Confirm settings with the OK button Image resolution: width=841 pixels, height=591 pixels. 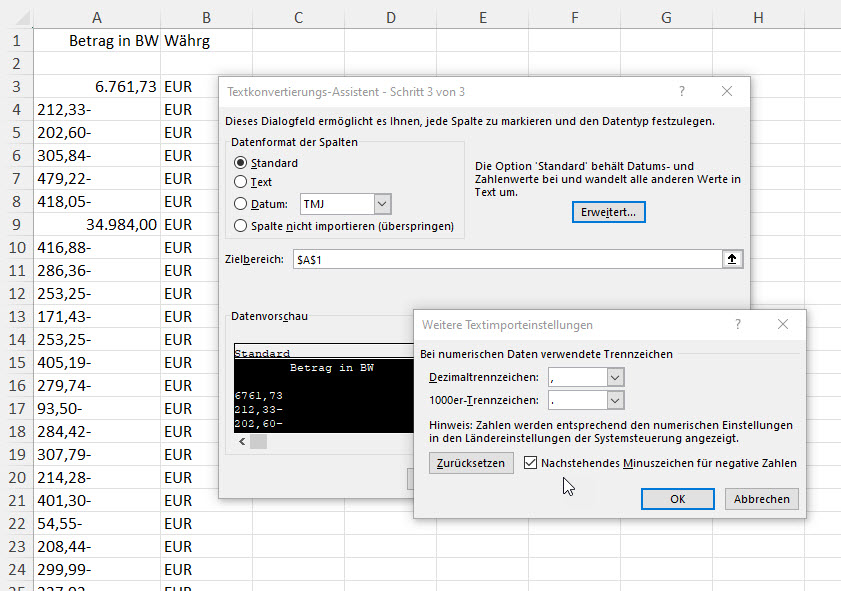[677, 499]
